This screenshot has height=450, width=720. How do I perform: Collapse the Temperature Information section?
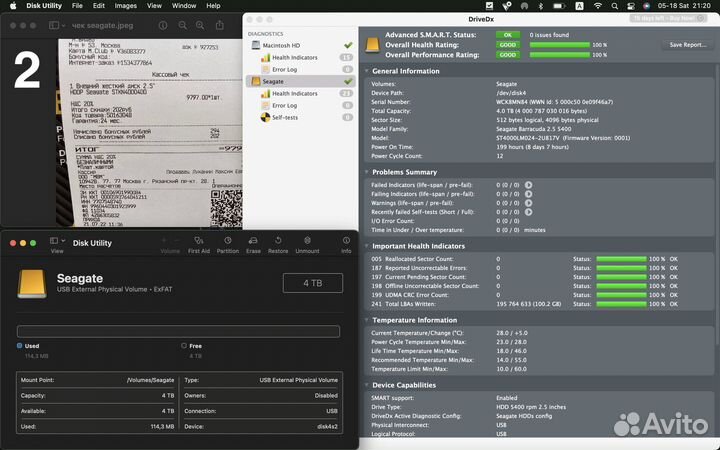tap(366, 320)
